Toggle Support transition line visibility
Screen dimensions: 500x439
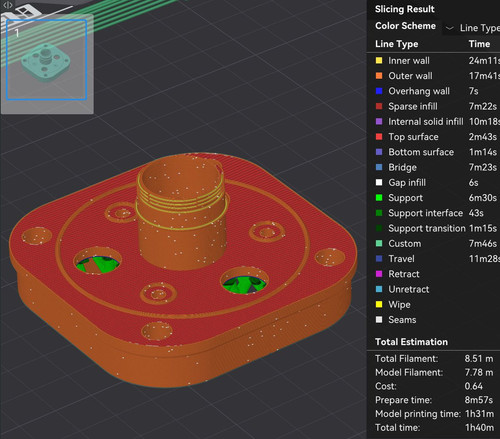pos(427,228)
